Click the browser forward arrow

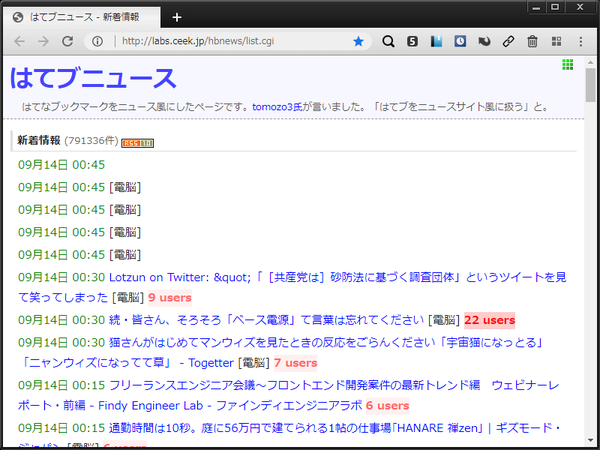click(44, 41)
